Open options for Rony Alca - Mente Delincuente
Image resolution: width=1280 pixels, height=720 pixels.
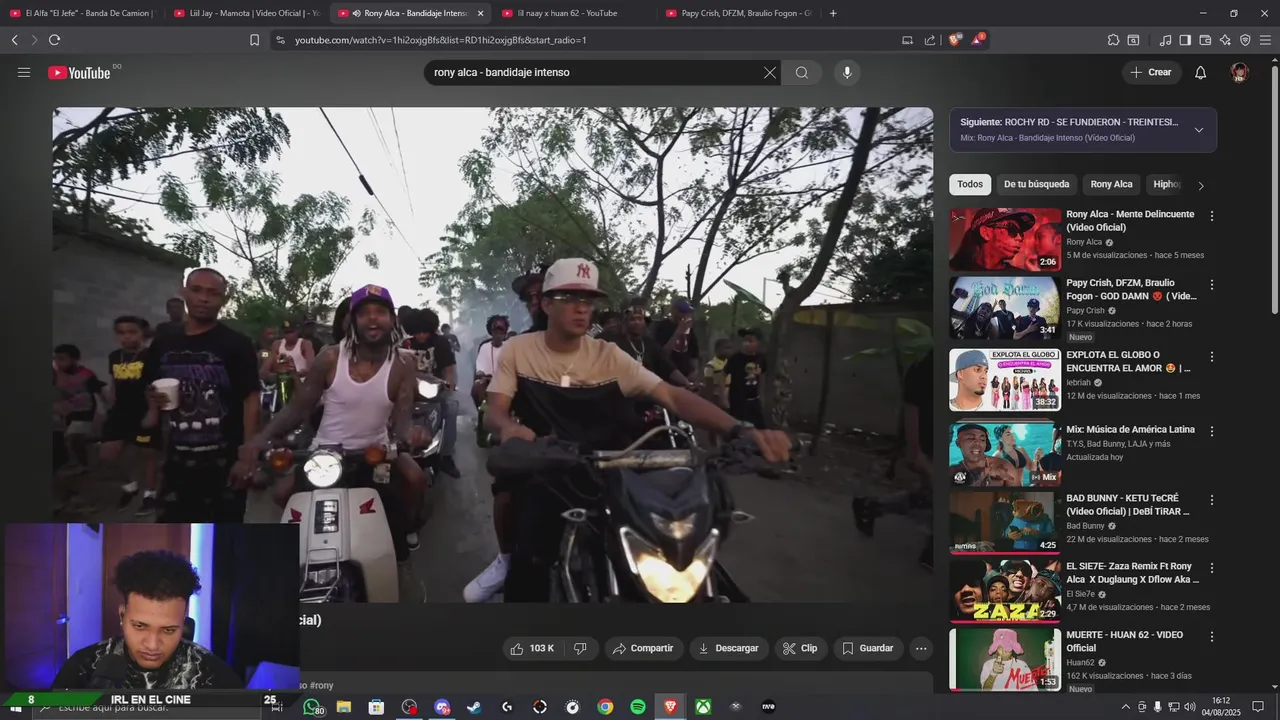pyautogui.click(x=1212, y=216)
